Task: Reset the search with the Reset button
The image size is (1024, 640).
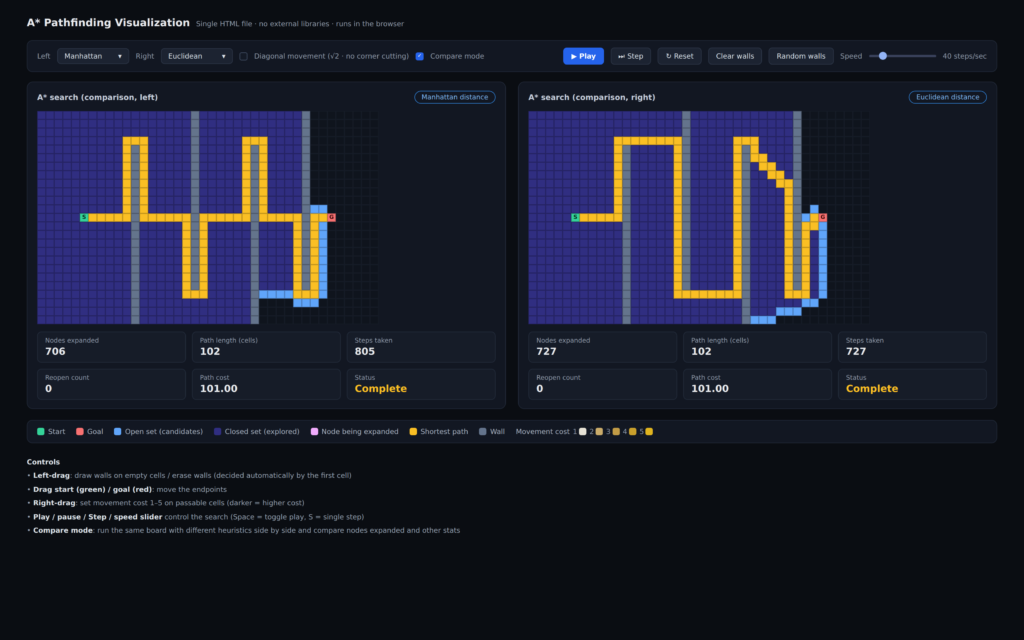Action: (679, 56)
